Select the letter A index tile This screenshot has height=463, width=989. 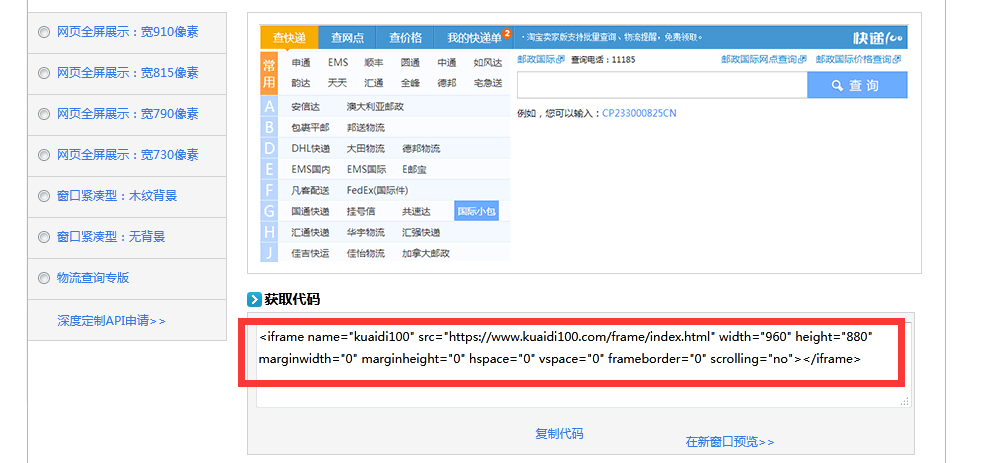coord(268,106)
